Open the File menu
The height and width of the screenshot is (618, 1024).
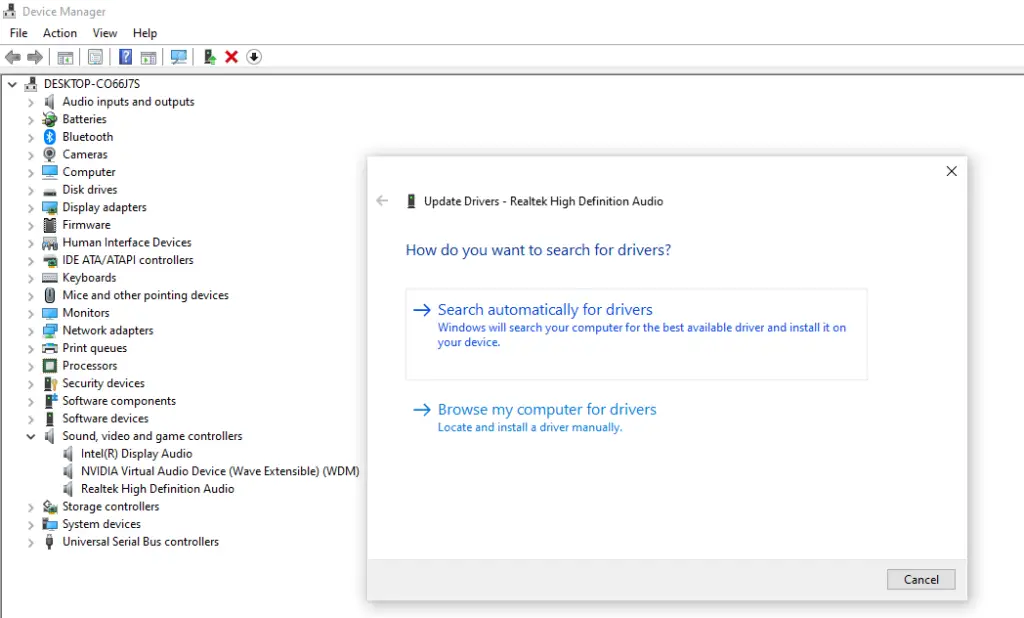(18, 33)
